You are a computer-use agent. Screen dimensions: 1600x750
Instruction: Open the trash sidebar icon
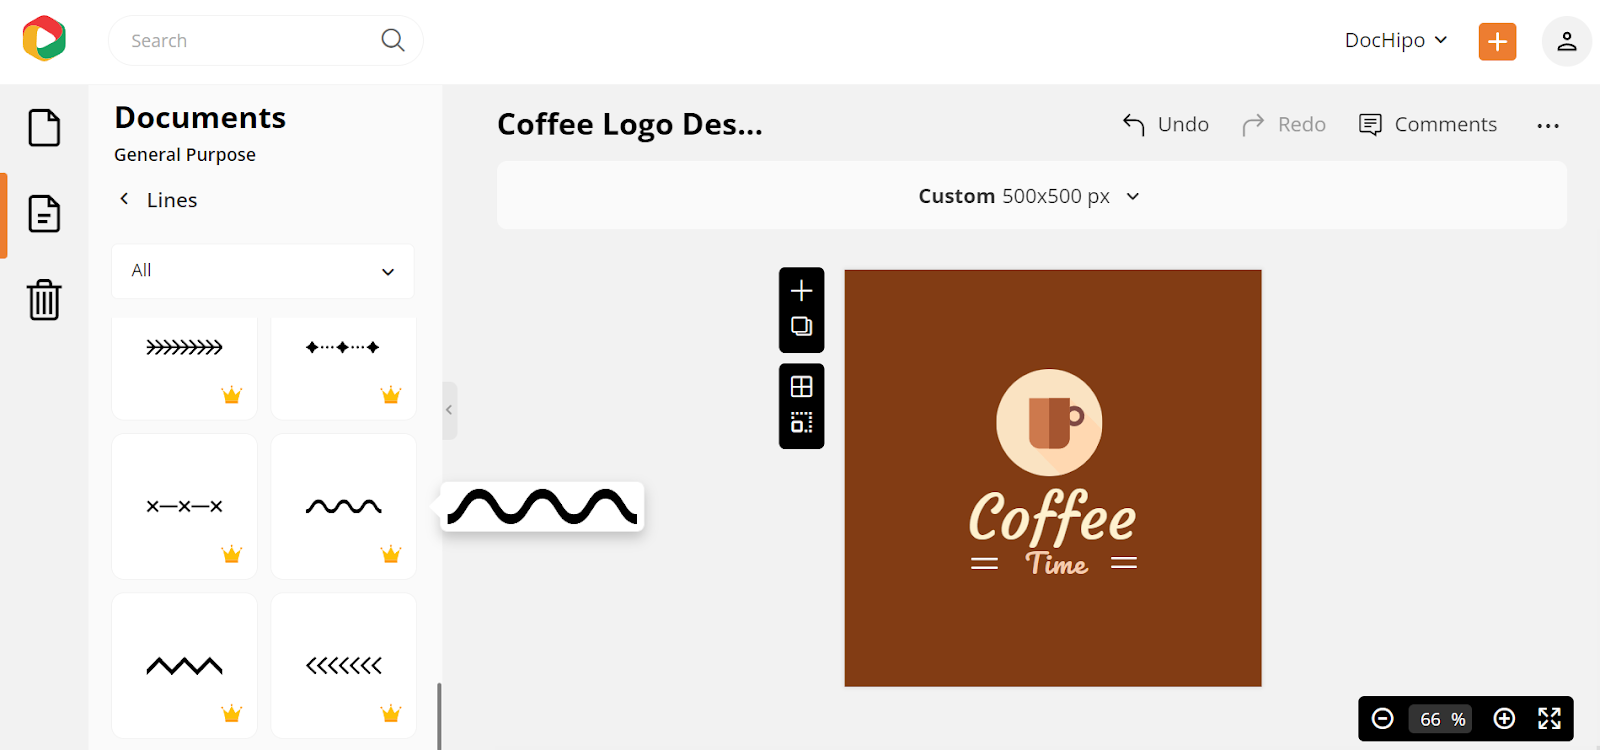coord(44,299)
